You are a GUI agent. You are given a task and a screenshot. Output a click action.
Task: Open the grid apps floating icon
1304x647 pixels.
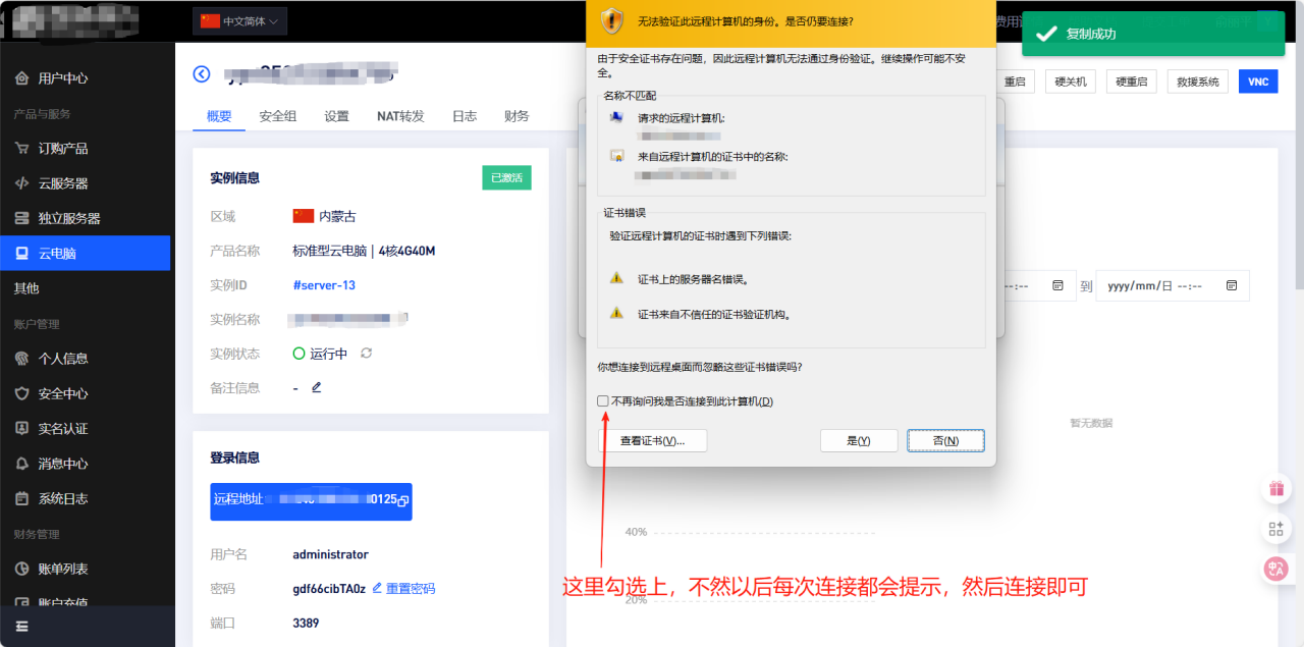coord(1276,529)
